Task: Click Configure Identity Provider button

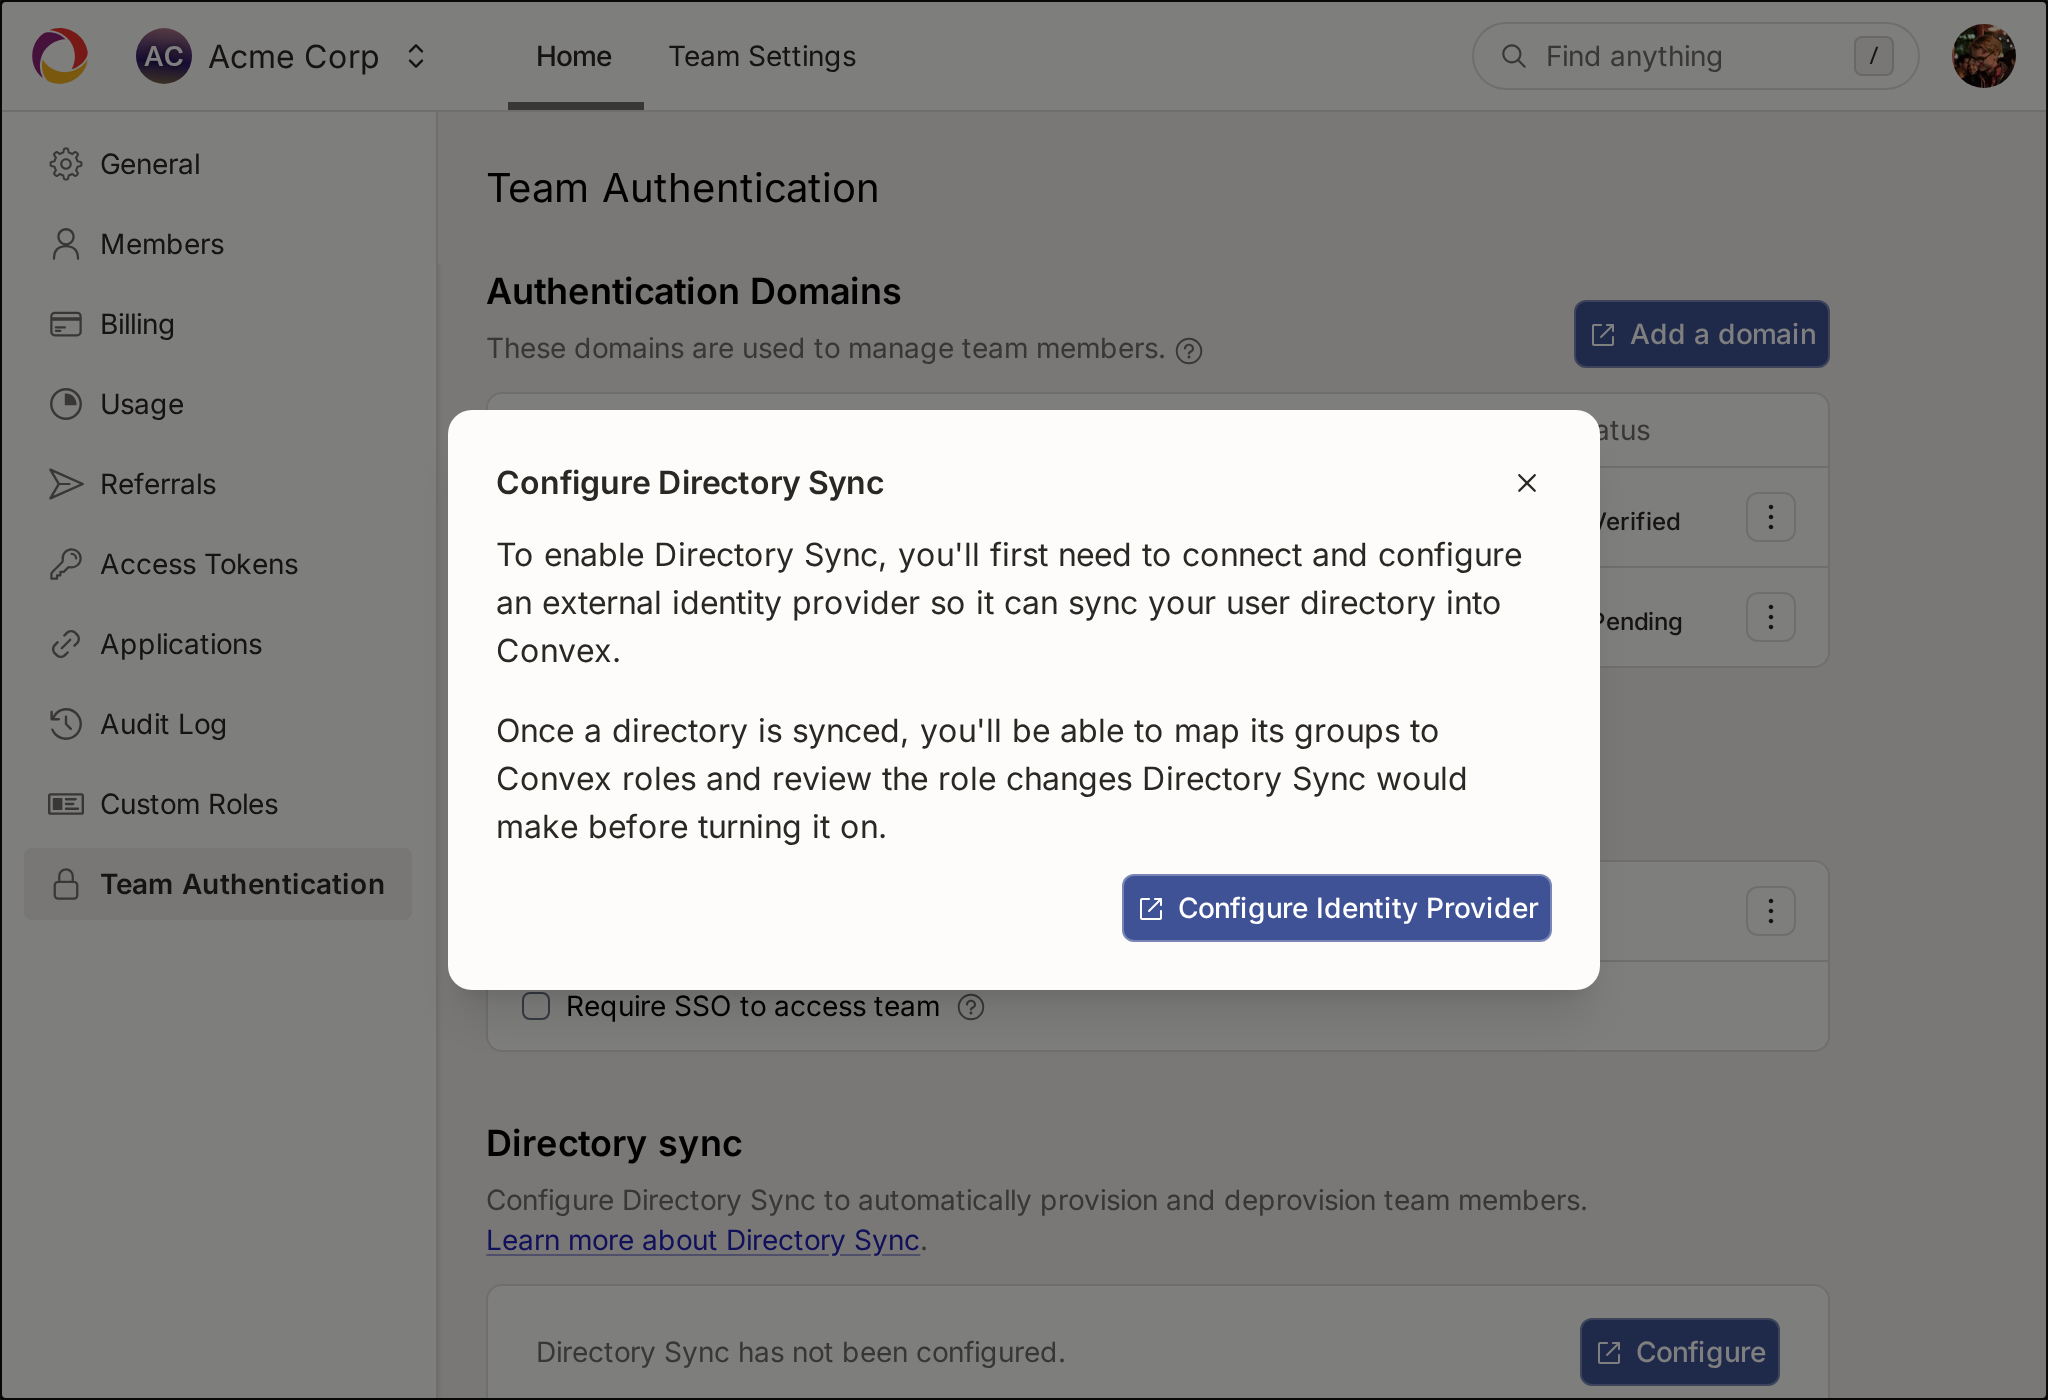Action: [x=1337, y=908]
